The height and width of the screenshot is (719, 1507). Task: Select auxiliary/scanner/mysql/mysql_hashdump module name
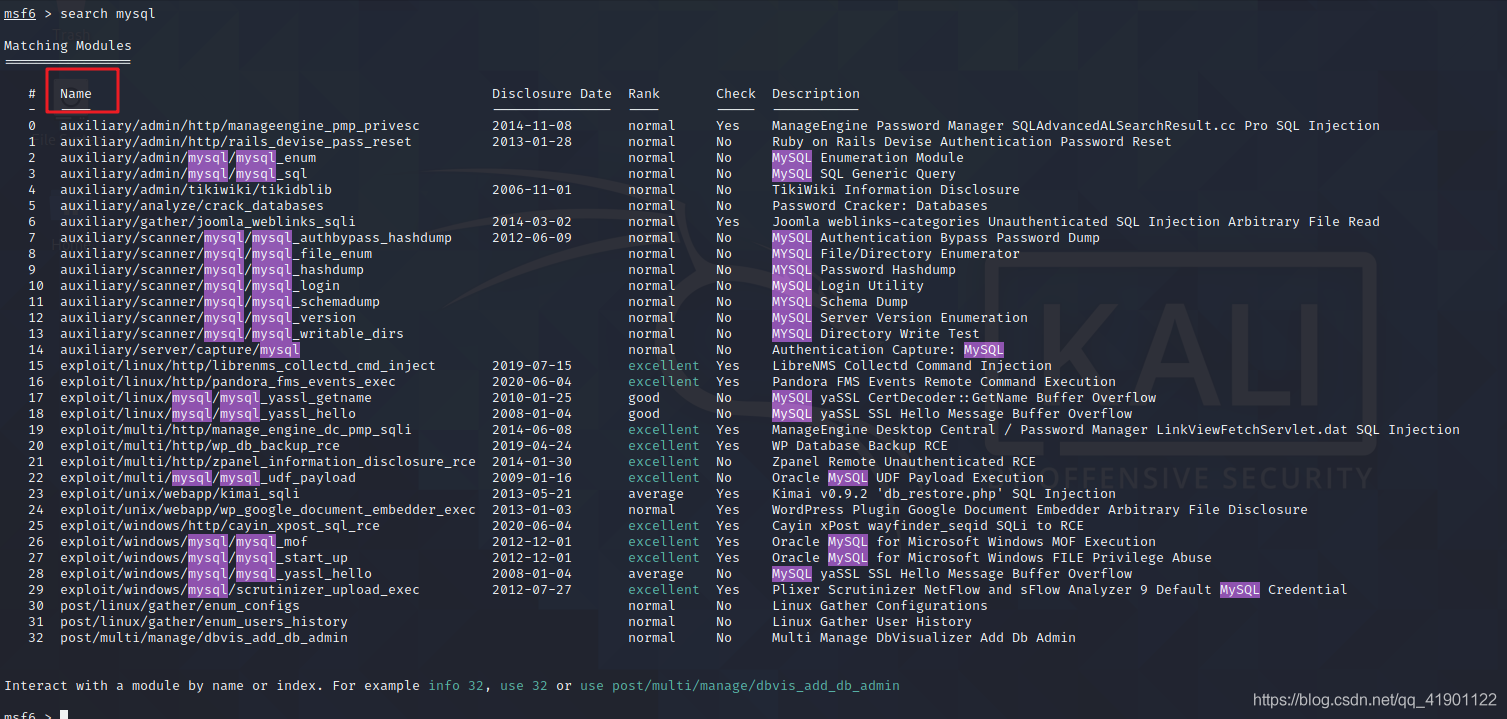(x=212, y=270)
